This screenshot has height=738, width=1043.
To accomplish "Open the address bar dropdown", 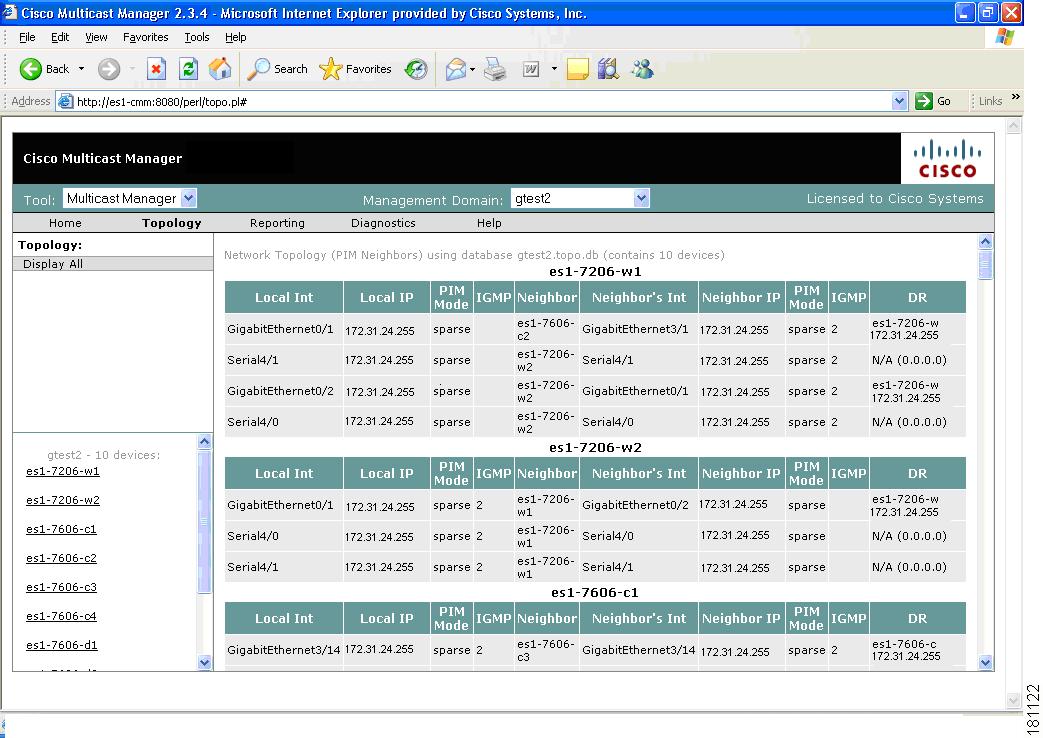I will pos(899,101).
